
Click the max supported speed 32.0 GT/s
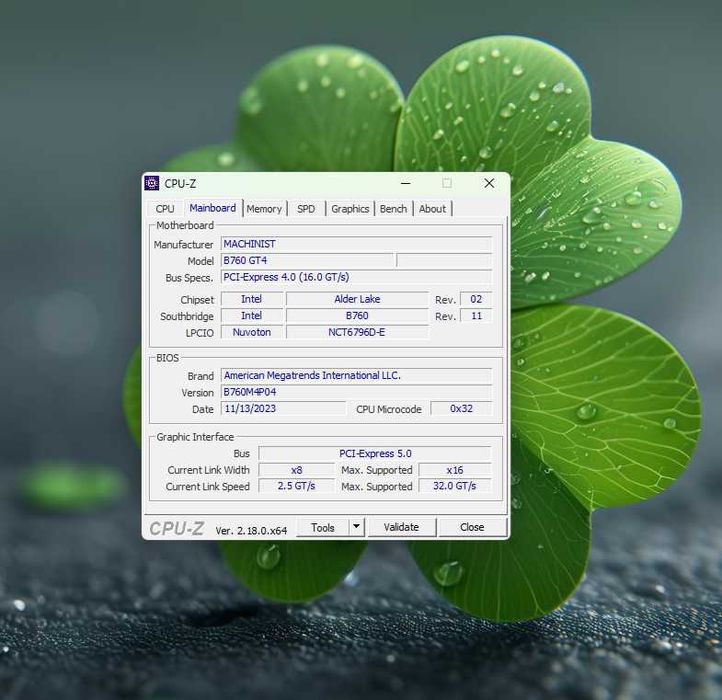click(455, 486)
